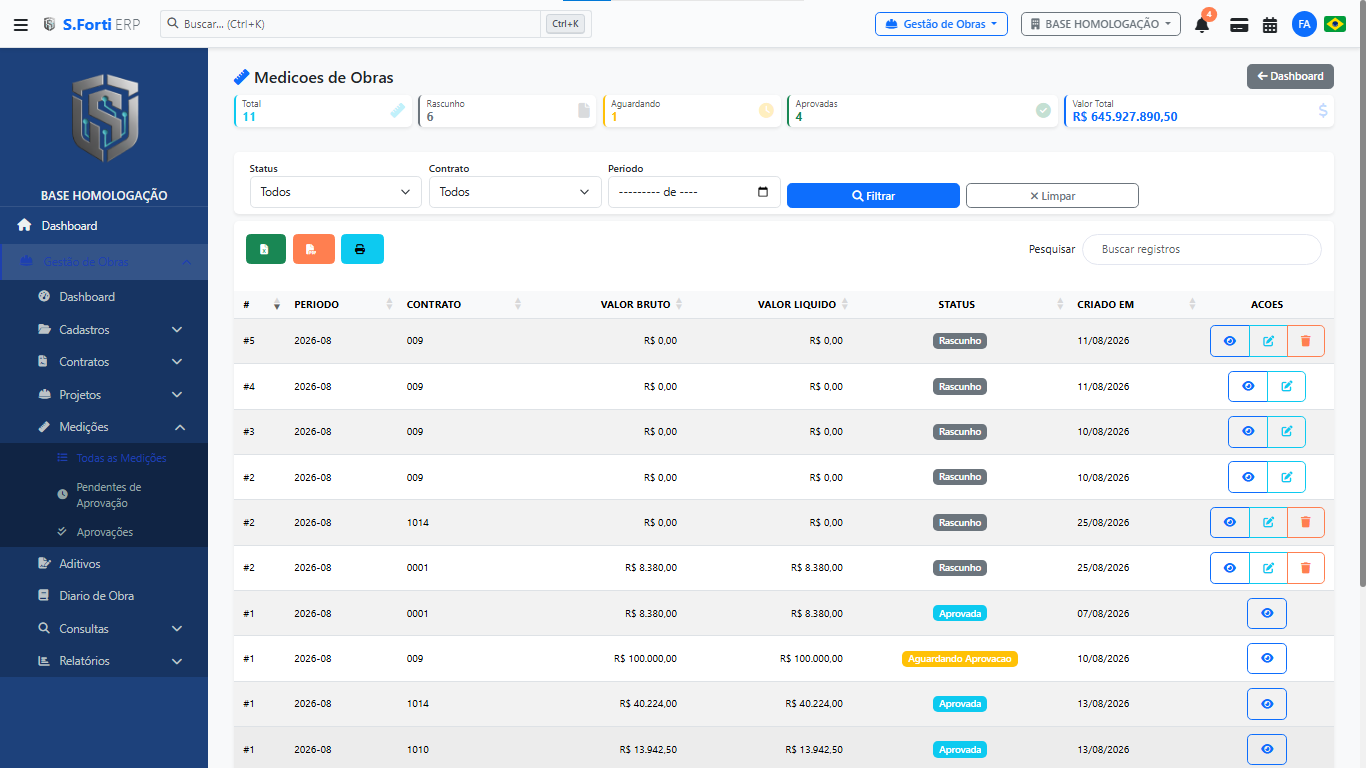Collapse the Medições sidebar menu
Viewport: 1366px width, 768px height.
[104, 427]
